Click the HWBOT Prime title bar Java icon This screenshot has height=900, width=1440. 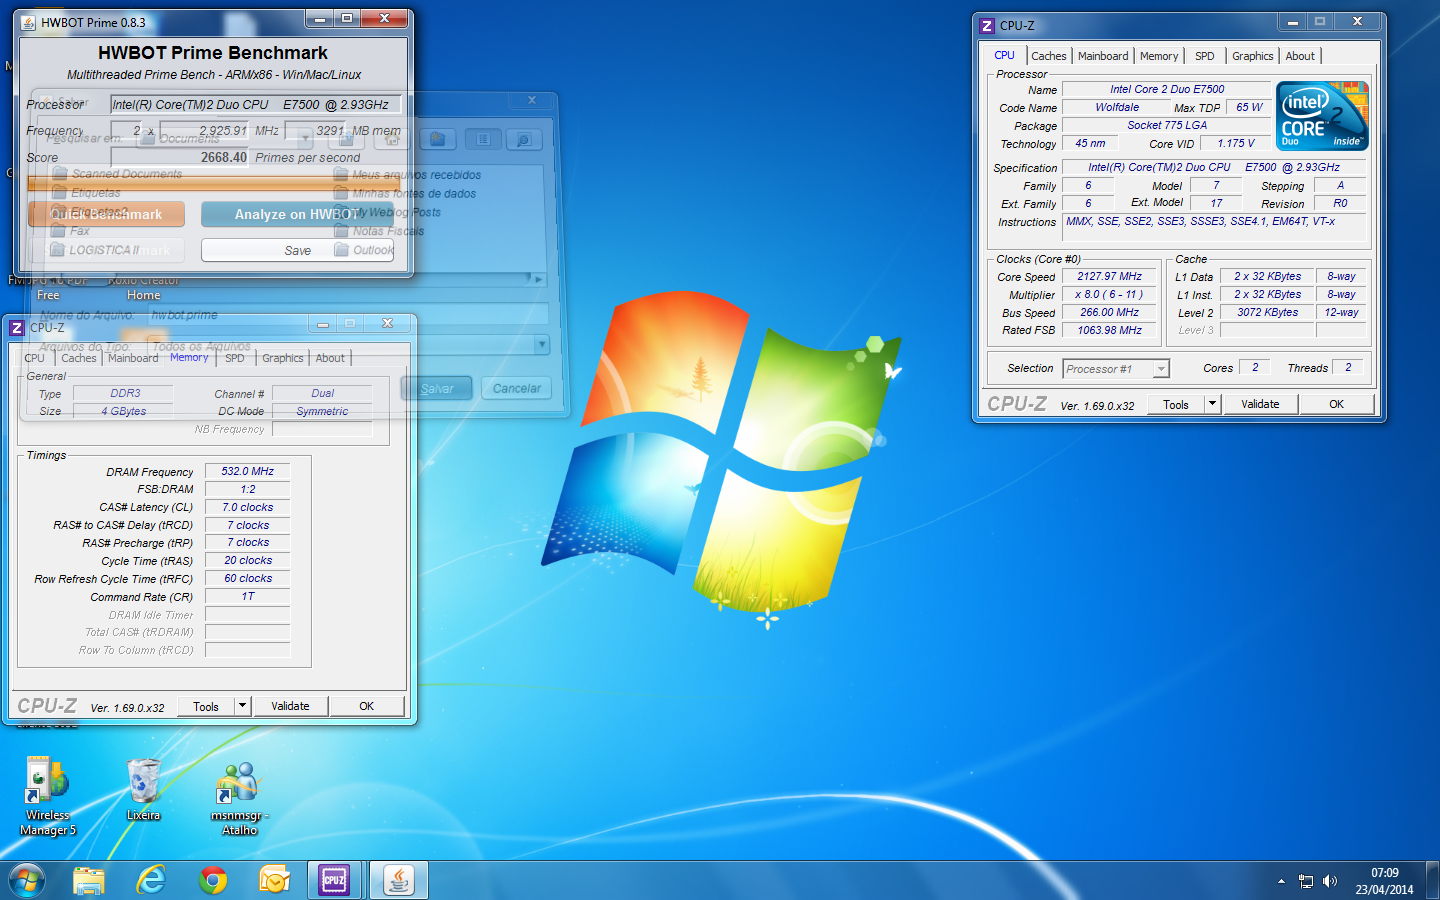coord(28,23)
